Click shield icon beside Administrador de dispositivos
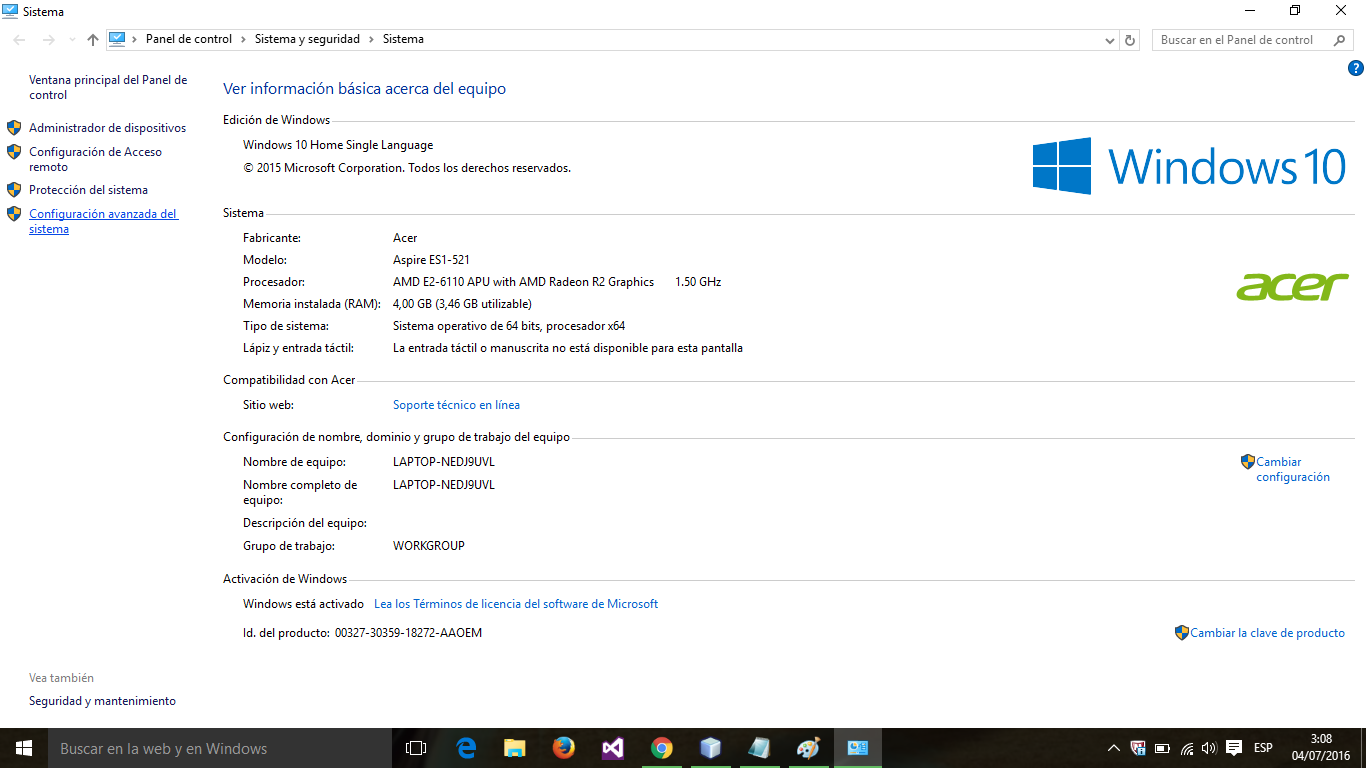This screenshot has width=1366, height=768. pyautogui.click(x=14, y=128)
